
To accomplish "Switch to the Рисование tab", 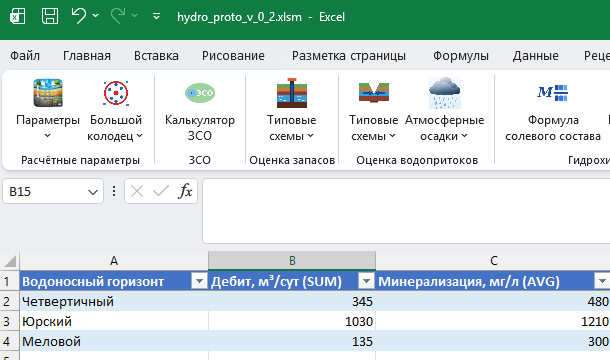I will (233, 56).
